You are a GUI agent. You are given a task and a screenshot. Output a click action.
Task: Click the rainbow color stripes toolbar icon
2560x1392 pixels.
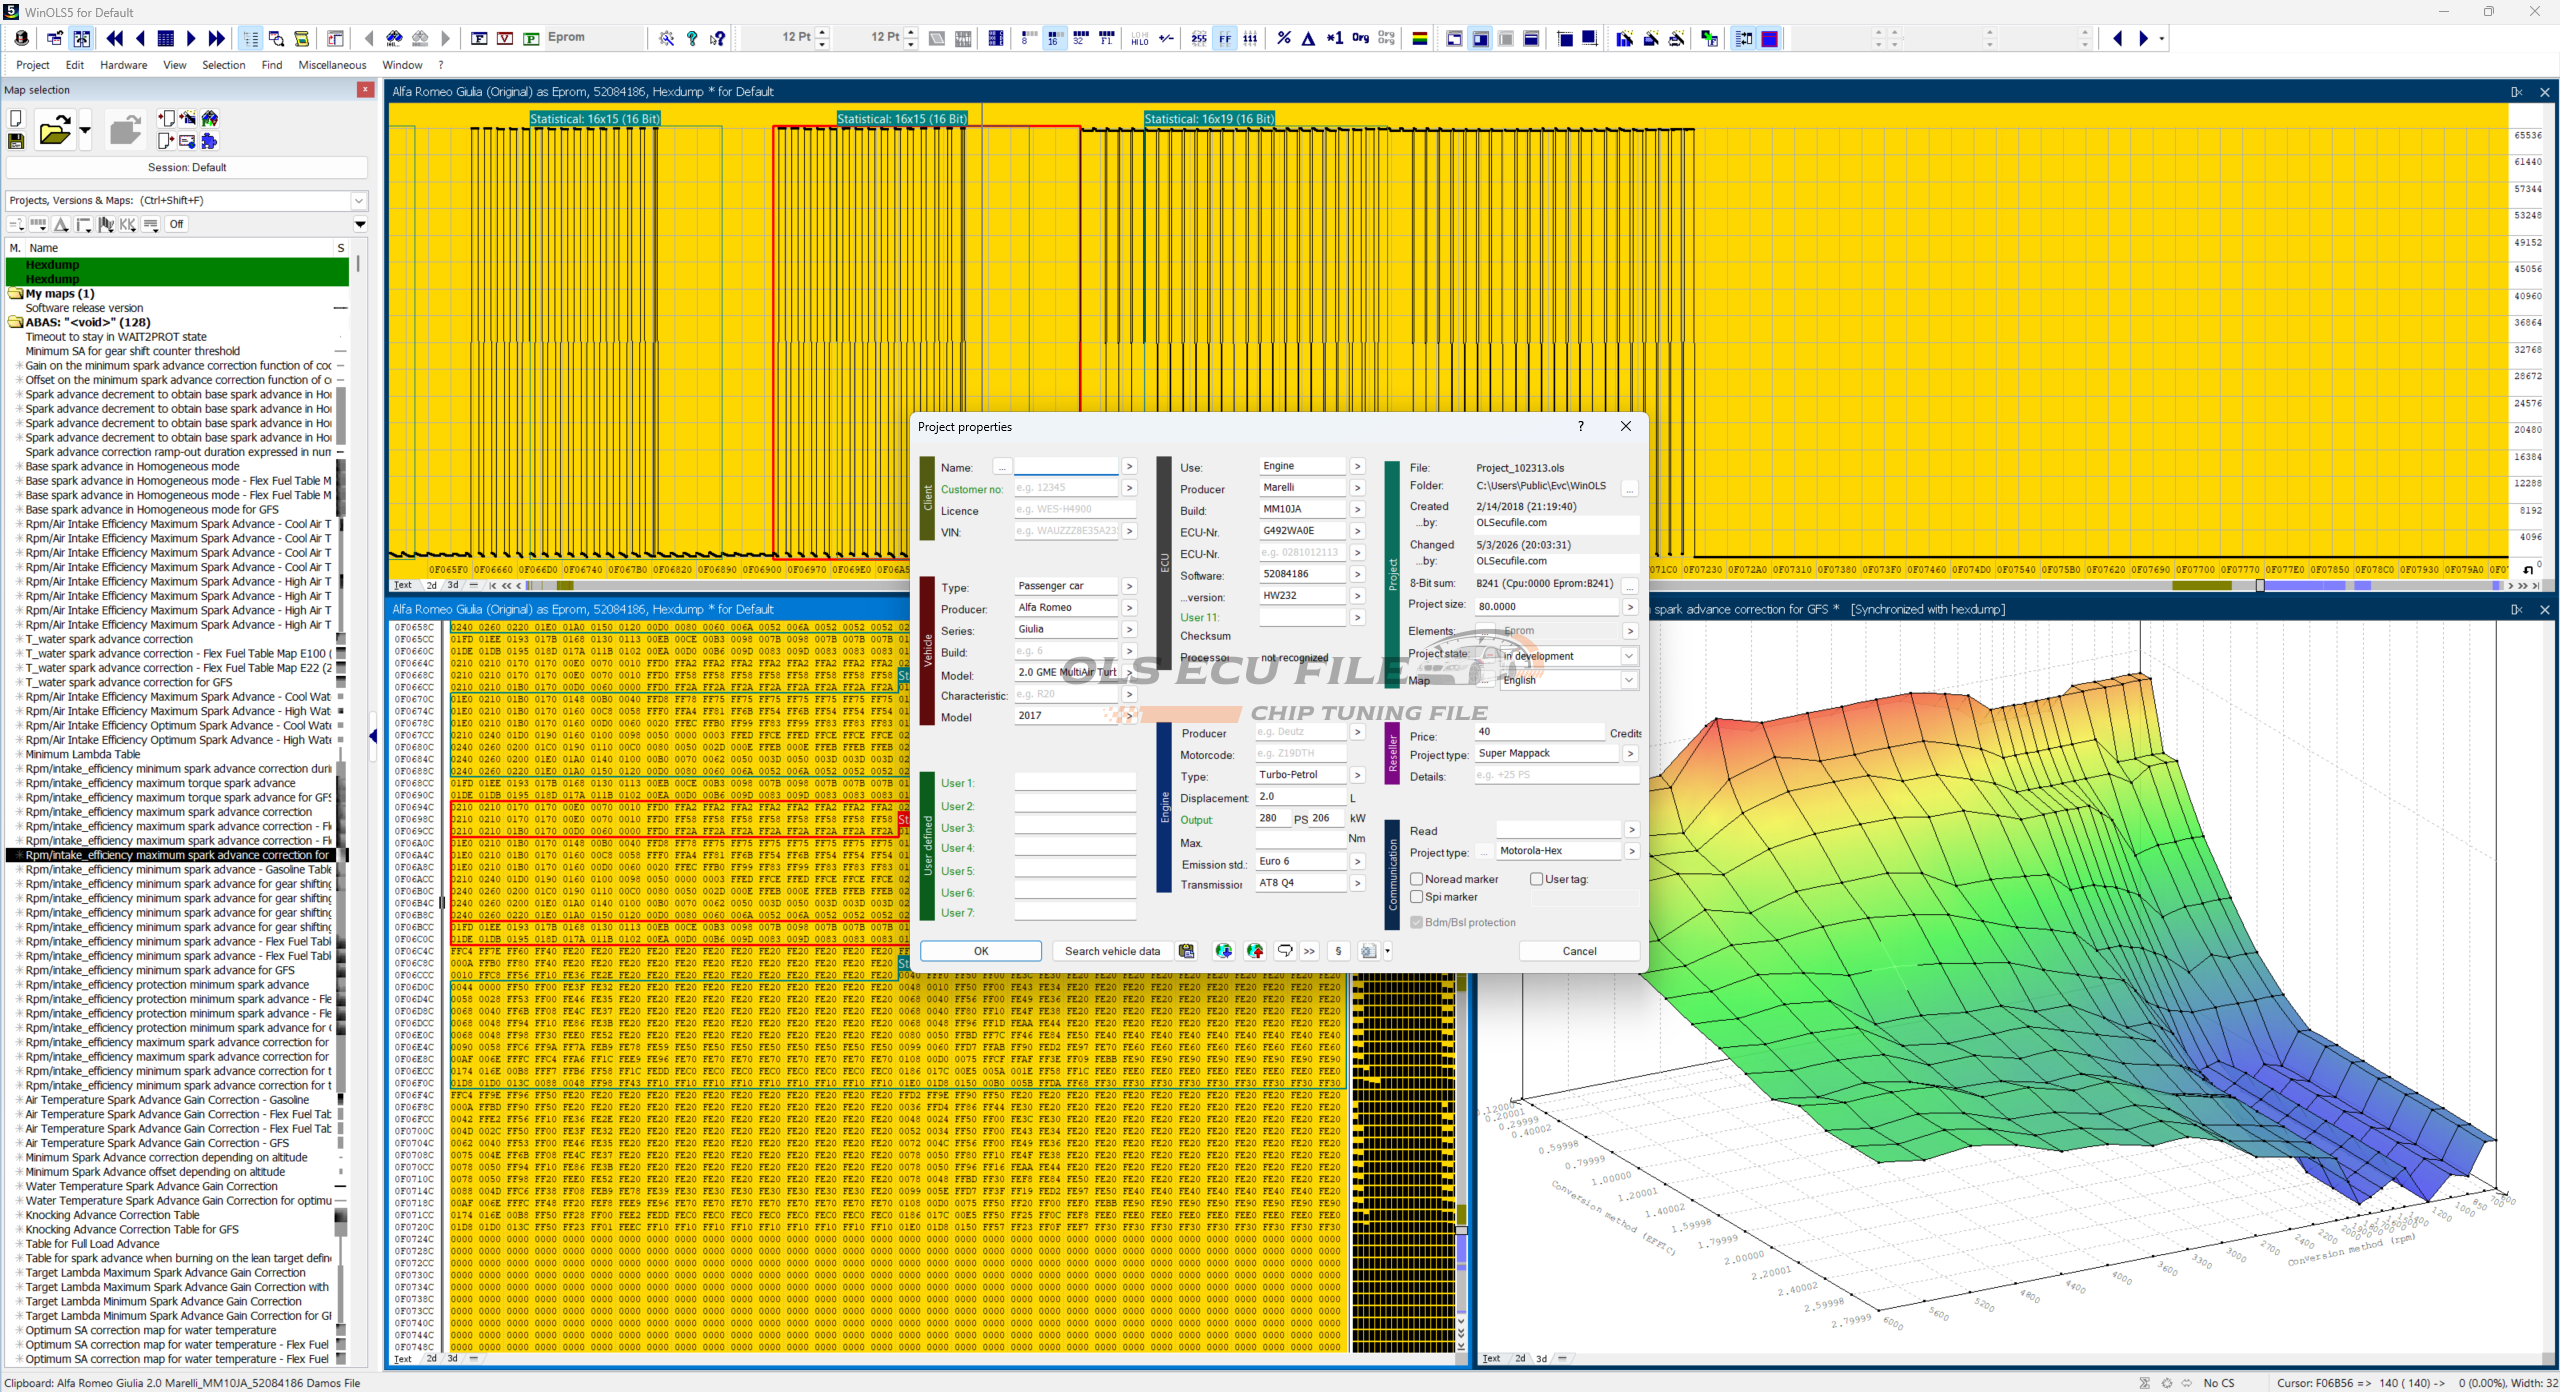[x=1419, y=38]
